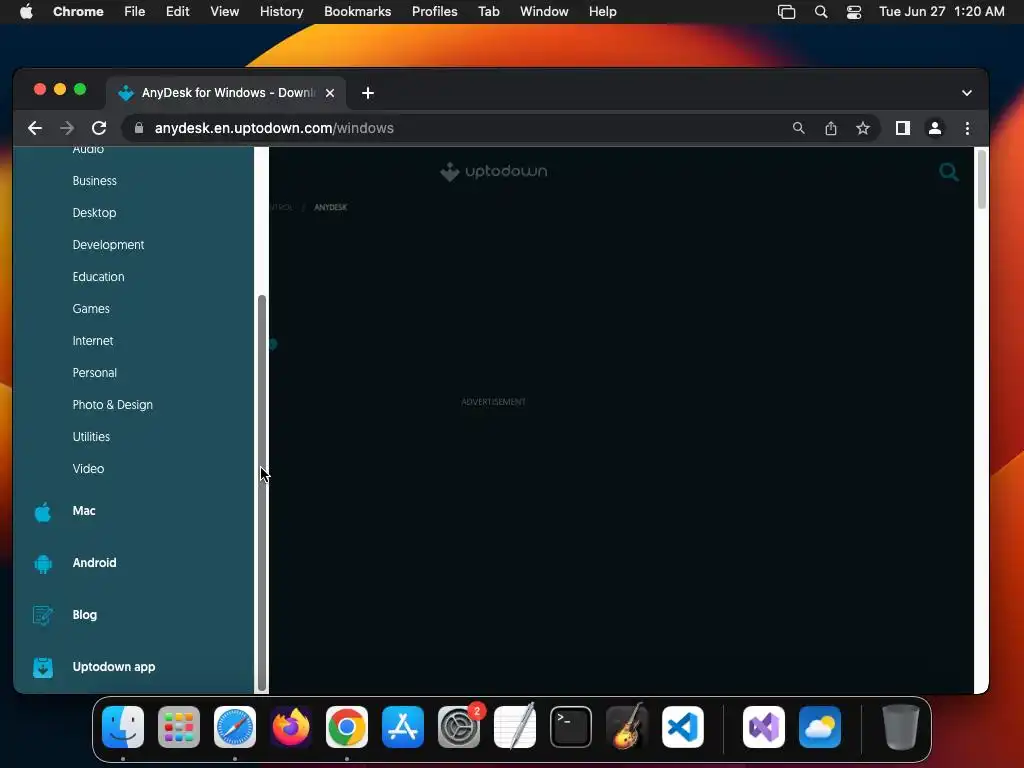Share this page using share icon
The width and height of the screenshot is (1024, 768).
pos(831,129)
